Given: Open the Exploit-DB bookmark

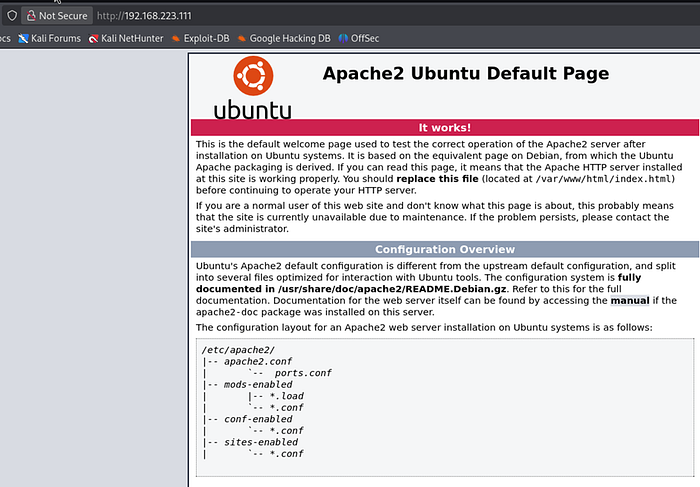Looking at the screenshot, I should [200, 38].
